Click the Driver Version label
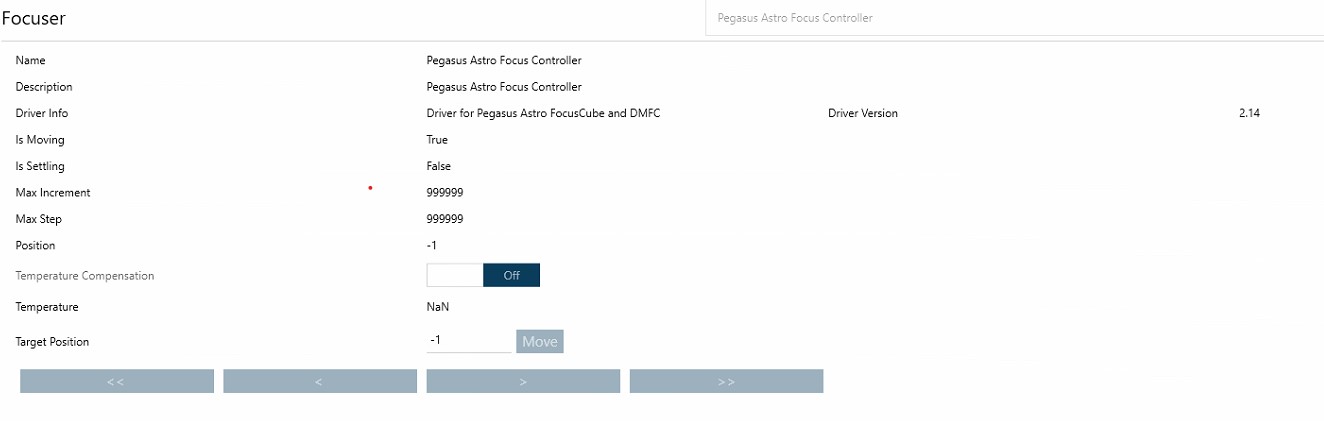1324x421 pixels. tap(863, 113)
